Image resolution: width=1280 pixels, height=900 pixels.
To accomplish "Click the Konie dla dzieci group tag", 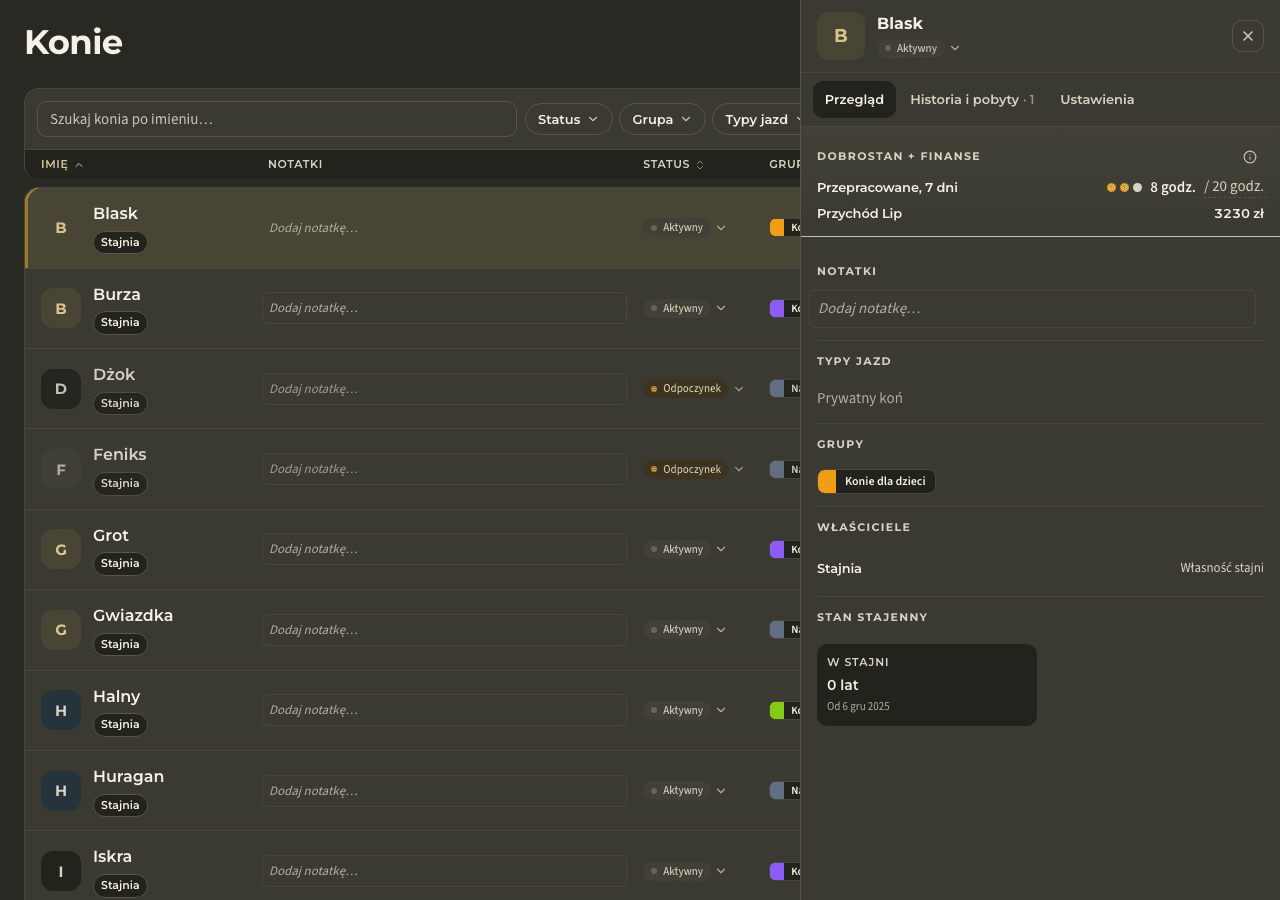I will 876,481.
